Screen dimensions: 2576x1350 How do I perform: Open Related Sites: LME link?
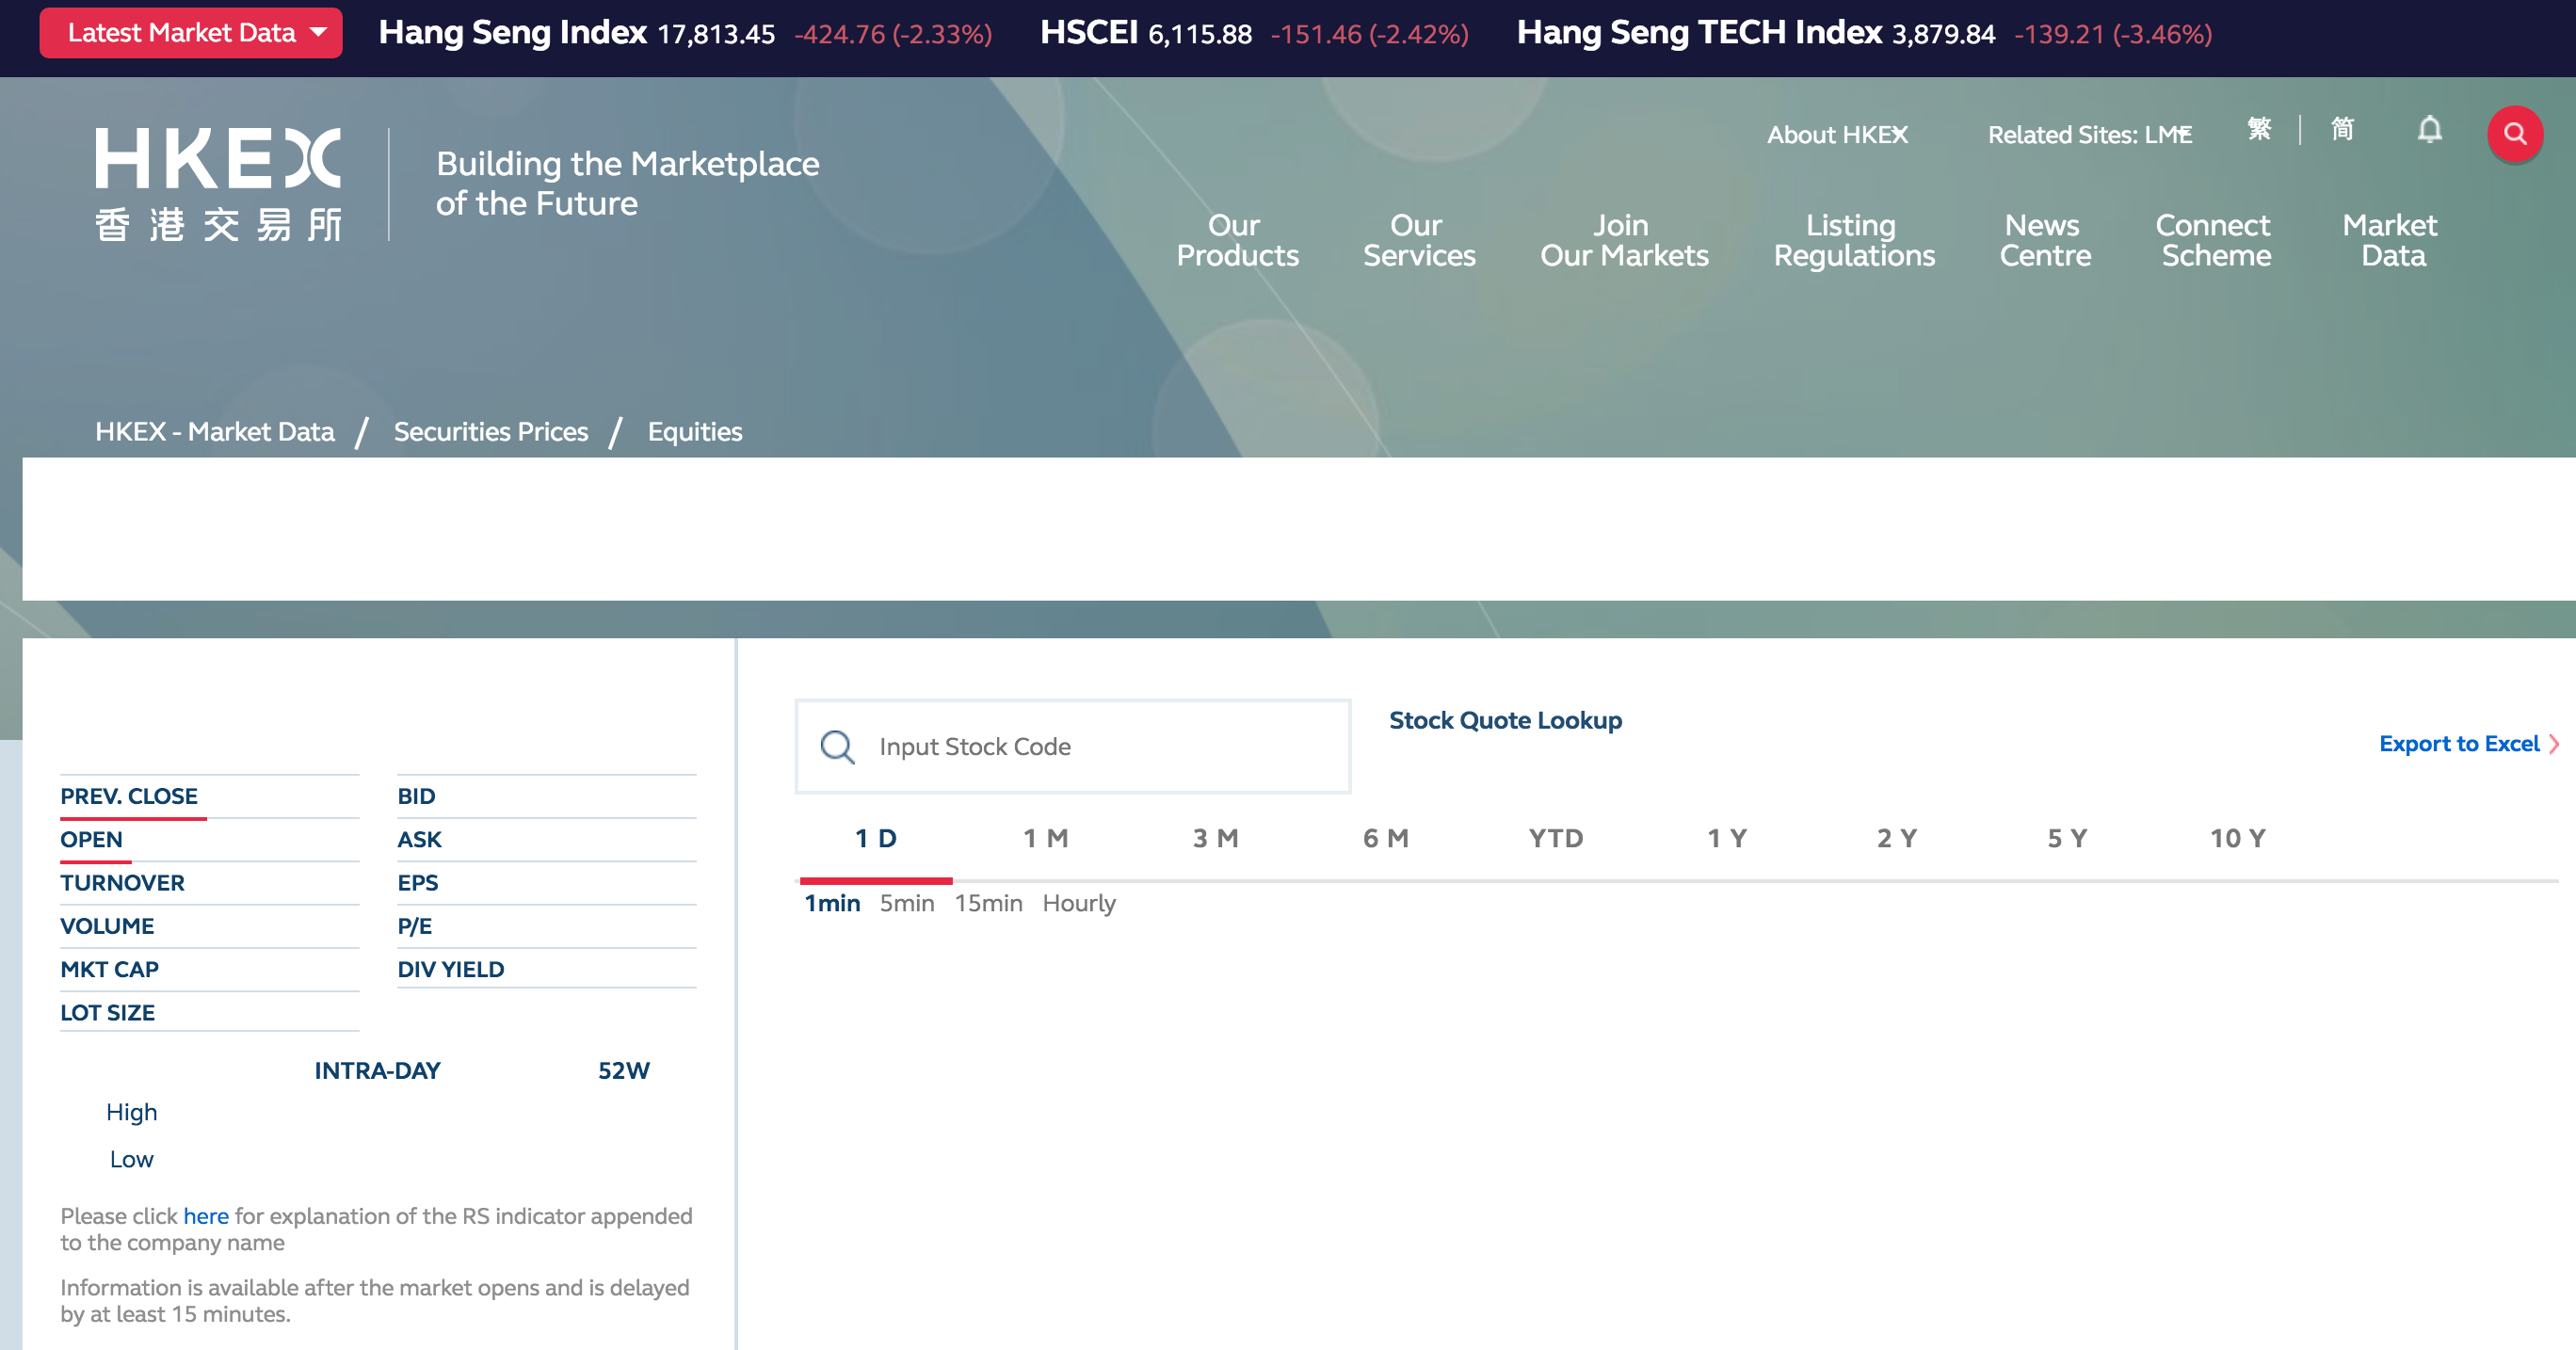coord(2089,135)
